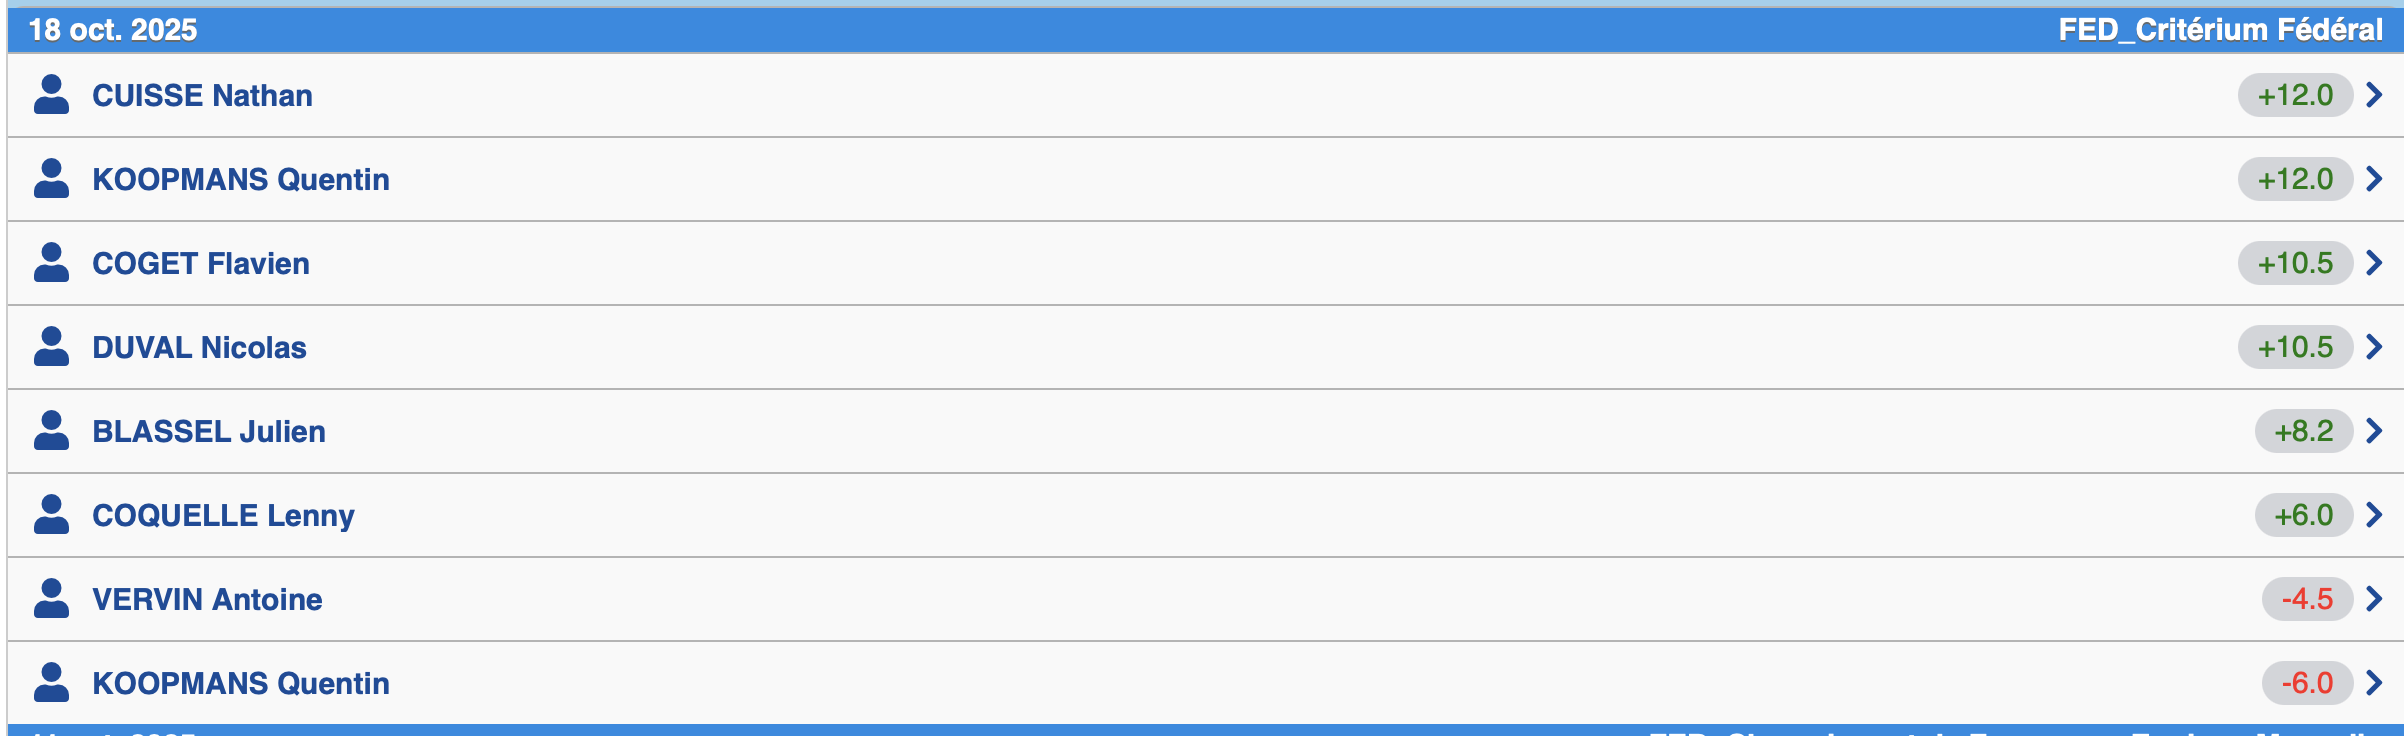Screen dimensions: 2404x736
Task: Click the person icon beside CUISSE Nathan
Action: 51,95
